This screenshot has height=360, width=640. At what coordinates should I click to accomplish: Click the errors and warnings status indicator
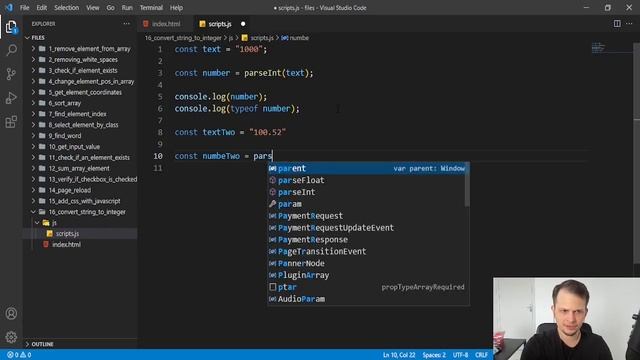19,355
